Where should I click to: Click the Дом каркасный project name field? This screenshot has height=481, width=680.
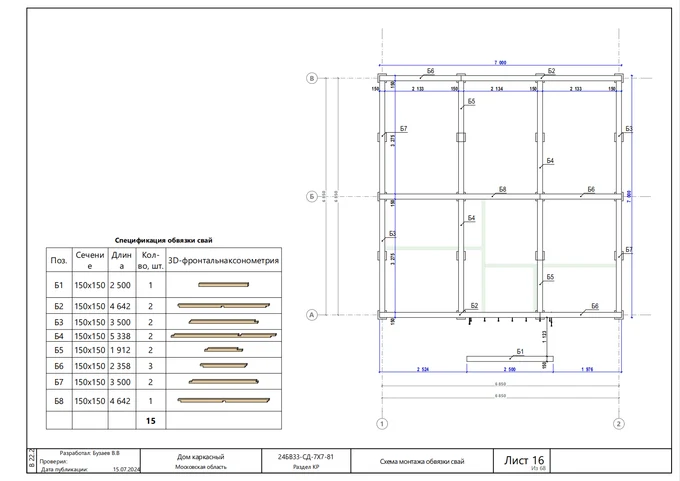pos(200,456)
